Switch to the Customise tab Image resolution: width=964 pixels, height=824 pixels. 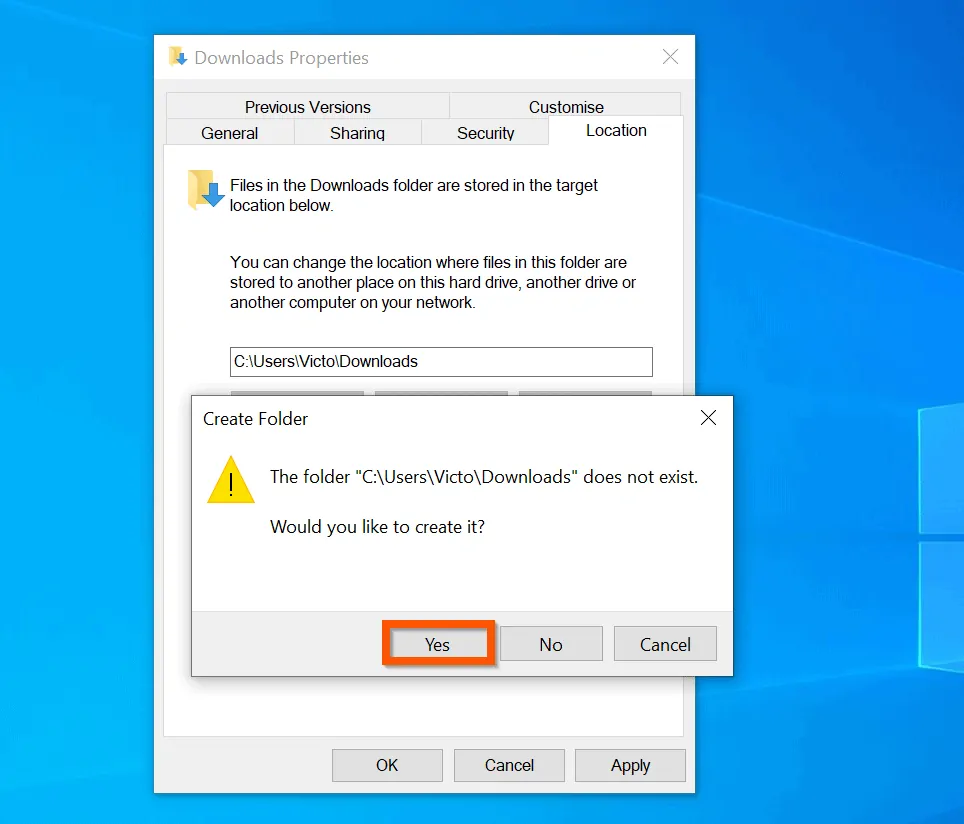coord(566,106)
